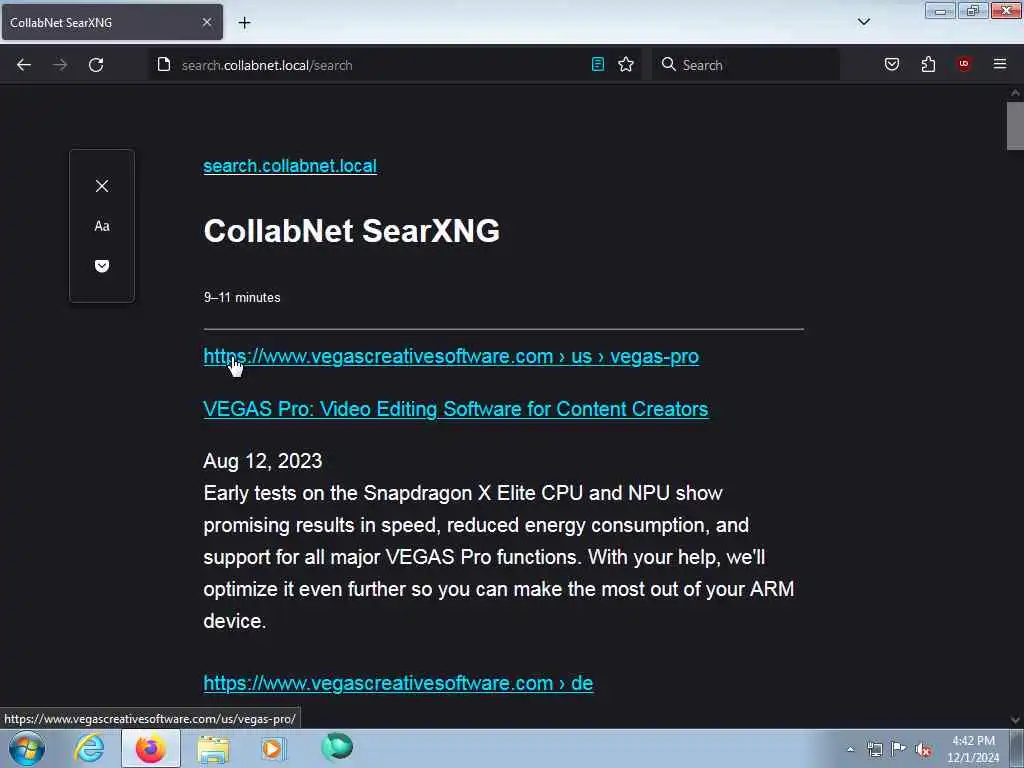The height and width of the screenshot is (768, 1024).
Task: Open the Extensions puzzle icon
Action: [x=928, y=64]
